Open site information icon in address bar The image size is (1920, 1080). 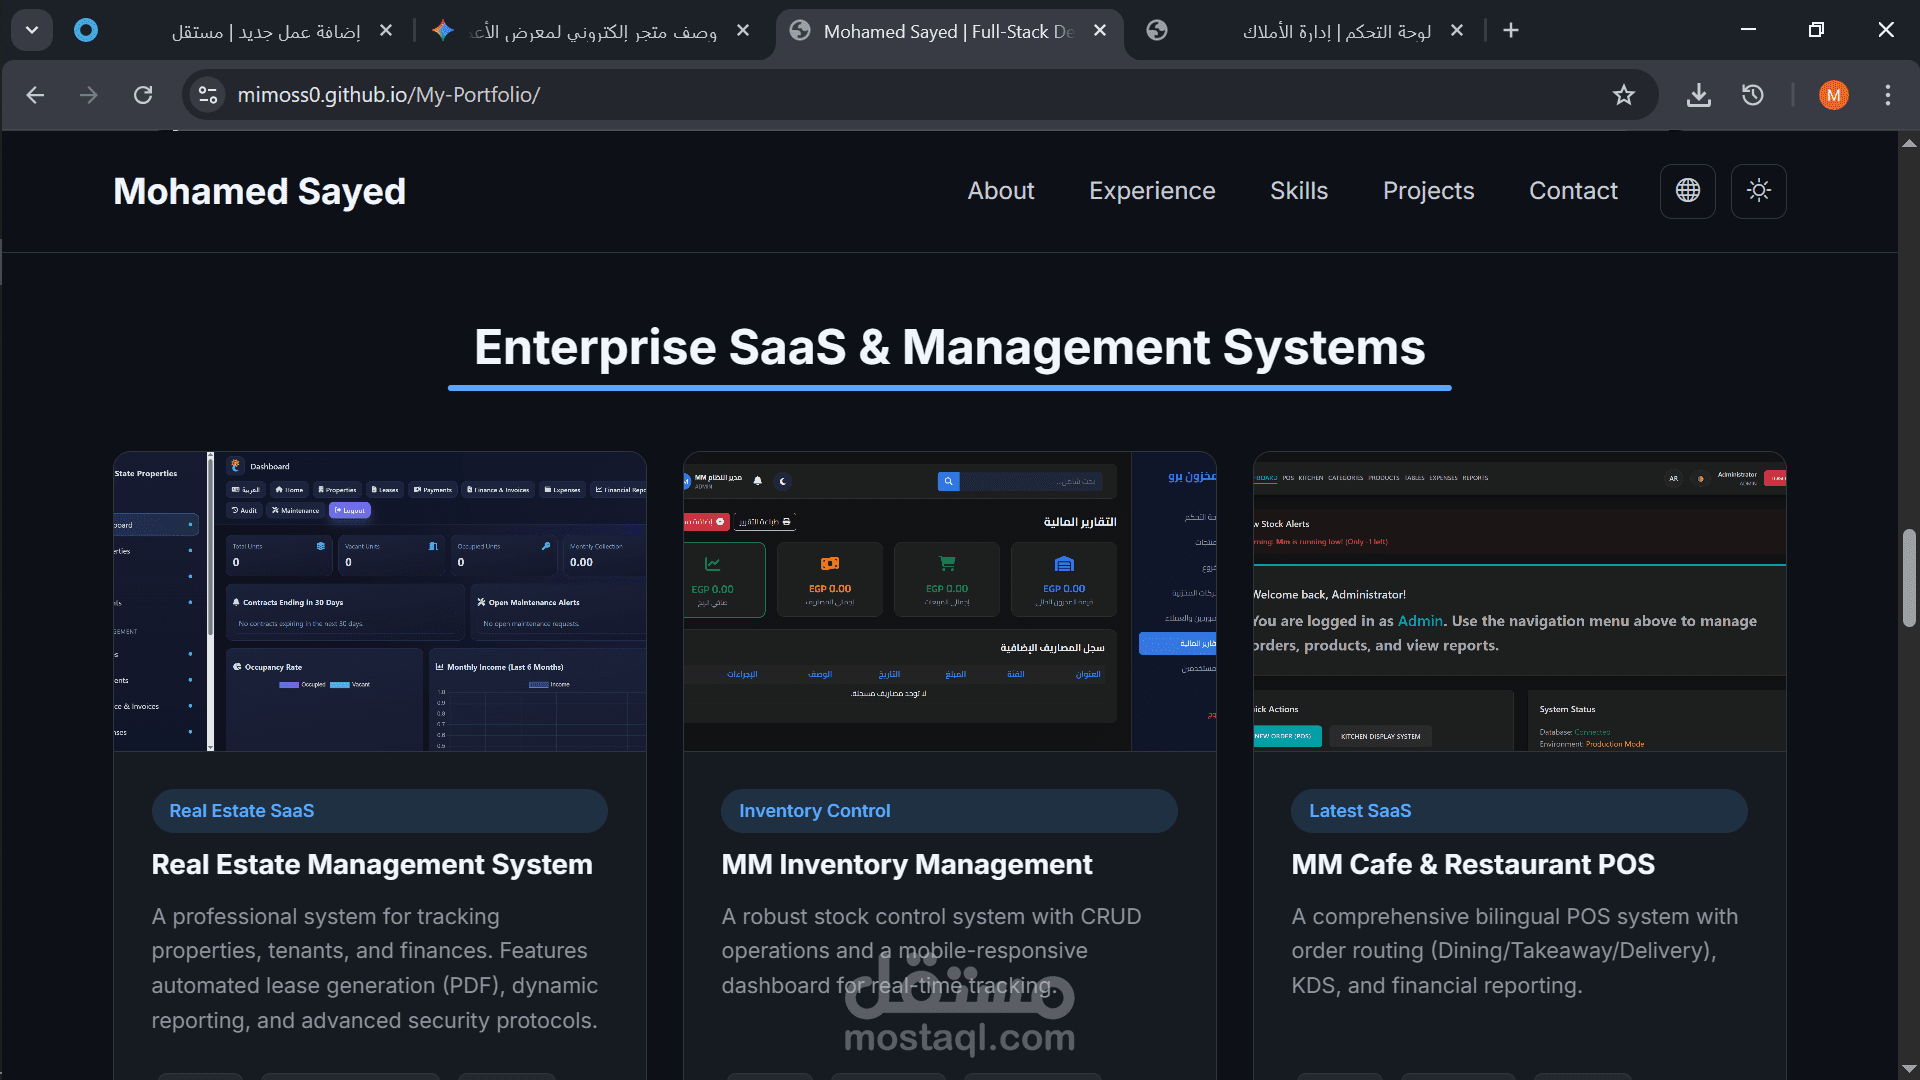(208, 95)
